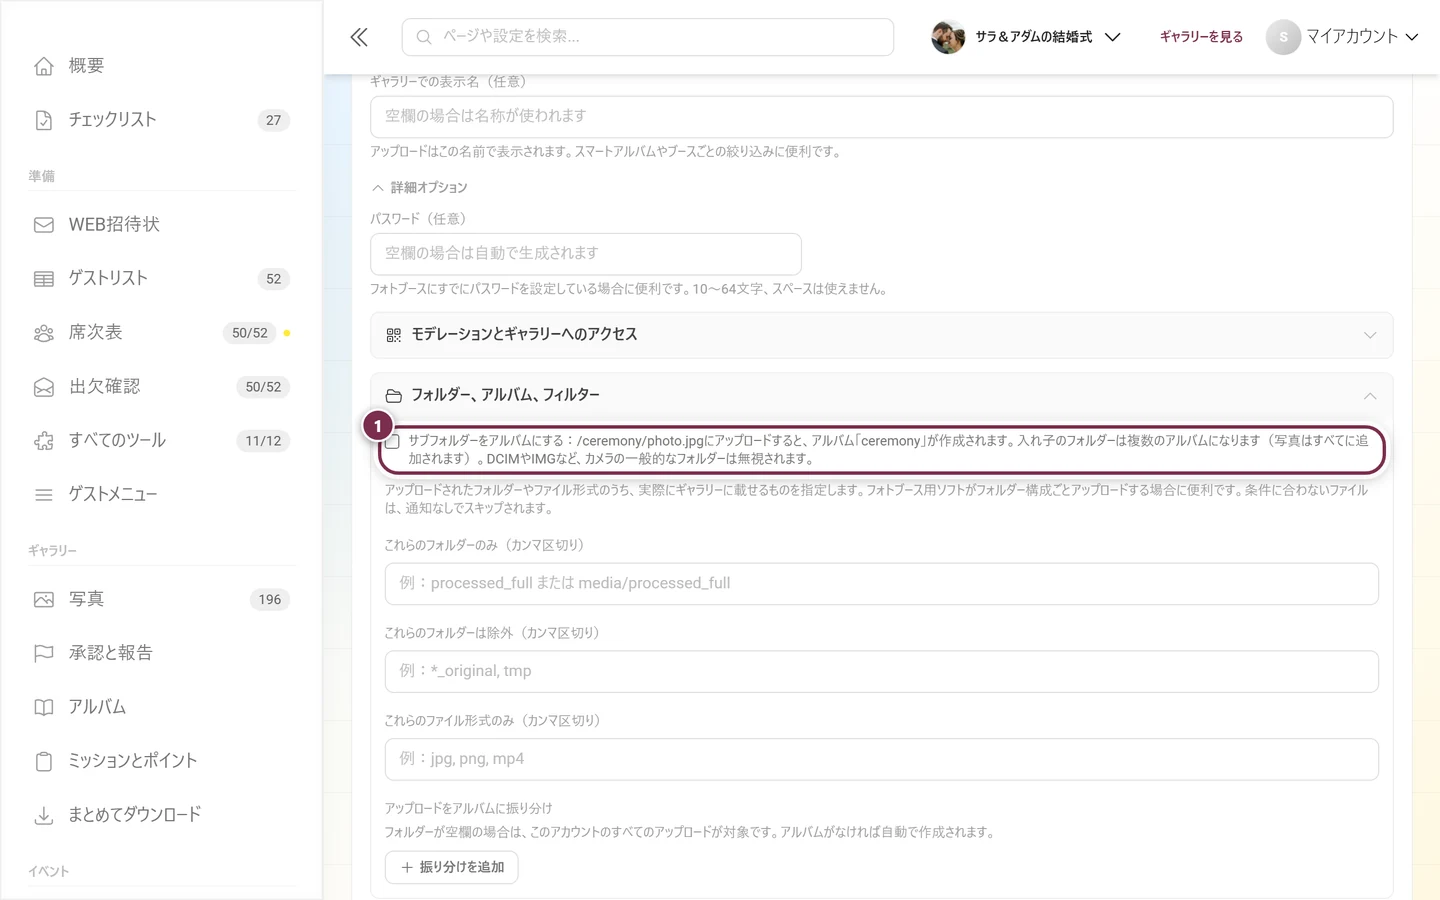Enable サブフォルダーをアルバムにする checkbox
The height and width of the screenshot is (900, 1440).
pos(393,441)
